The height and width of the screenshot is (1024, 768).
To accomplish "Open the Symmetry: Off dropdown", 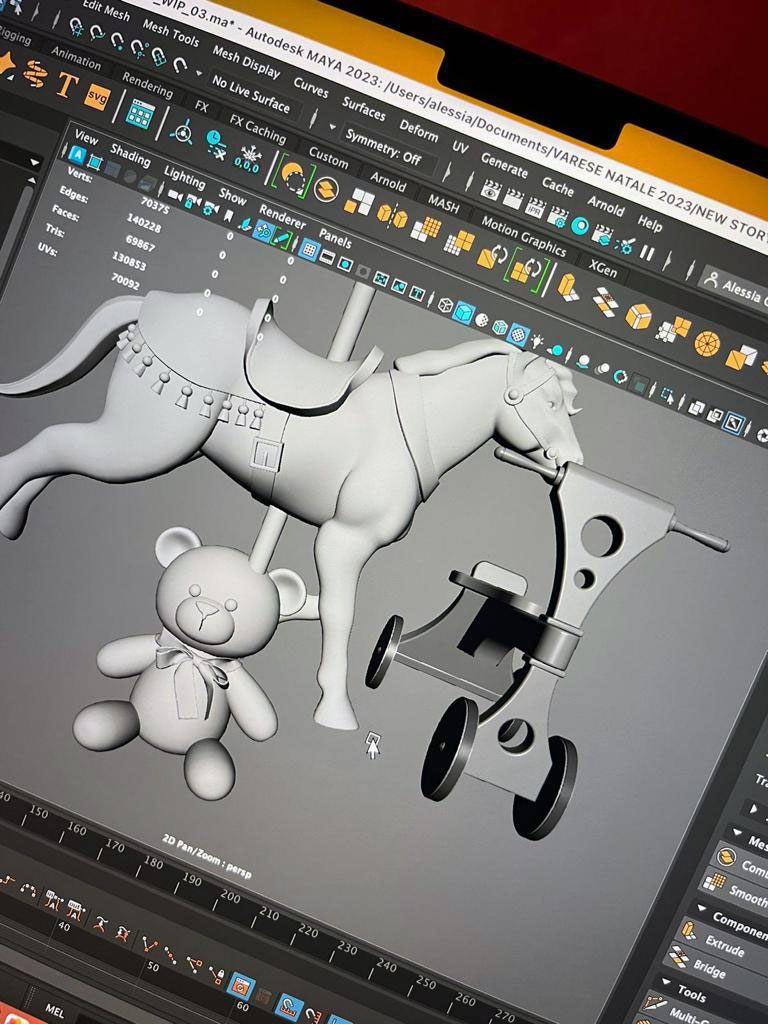I will pyautogui.click(x=384, y=148).
